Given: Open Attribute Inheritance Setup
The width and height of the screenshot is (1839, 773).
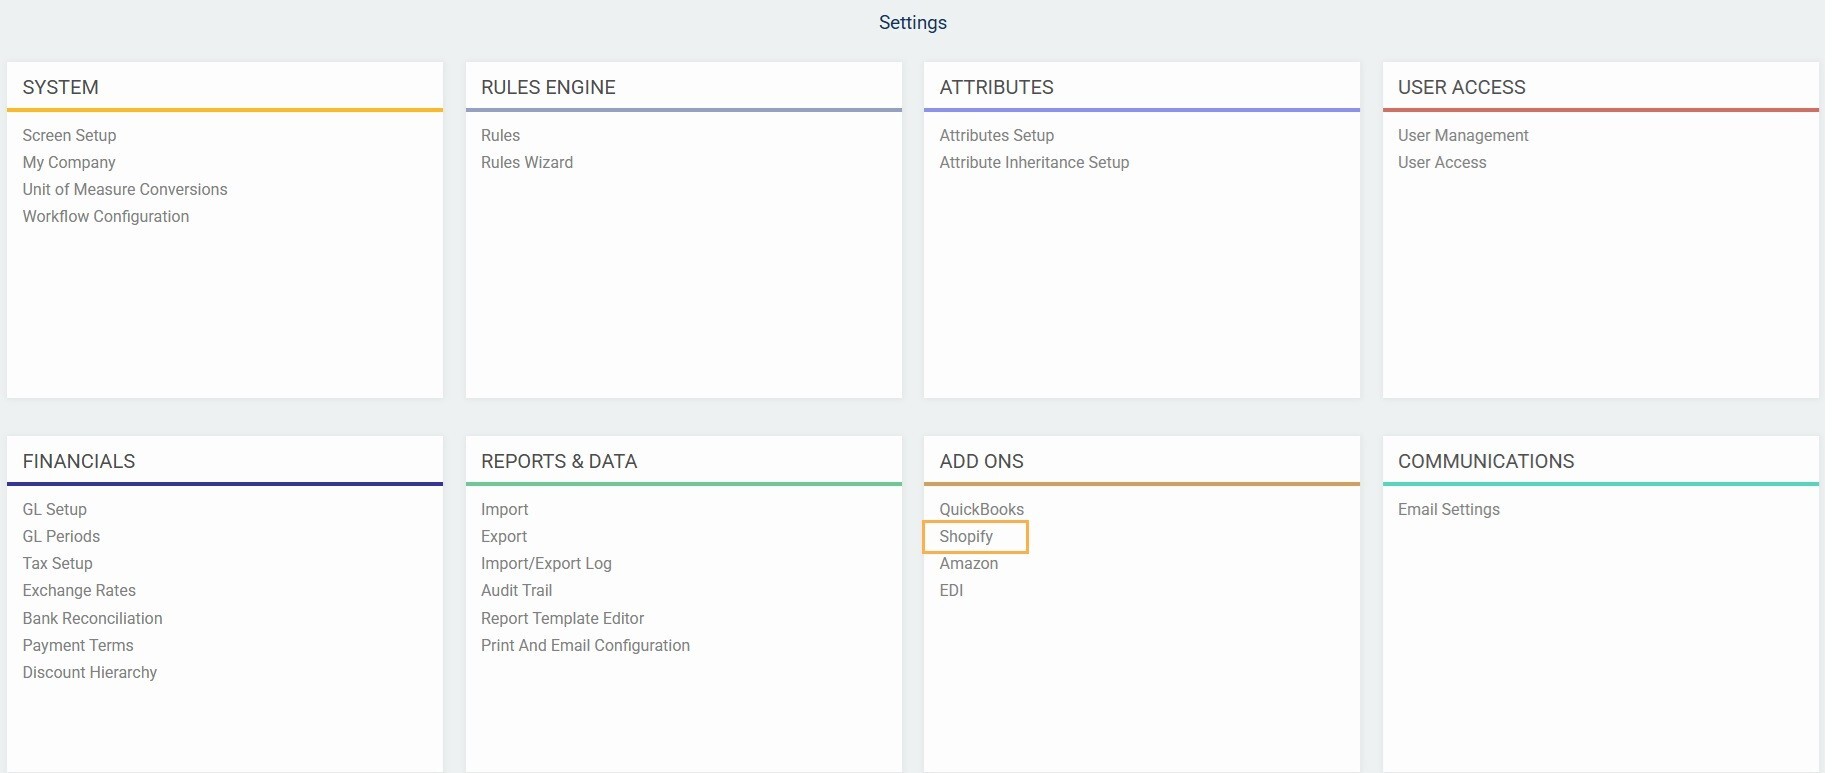Looking at the screenshot, I should [1034, 162].
